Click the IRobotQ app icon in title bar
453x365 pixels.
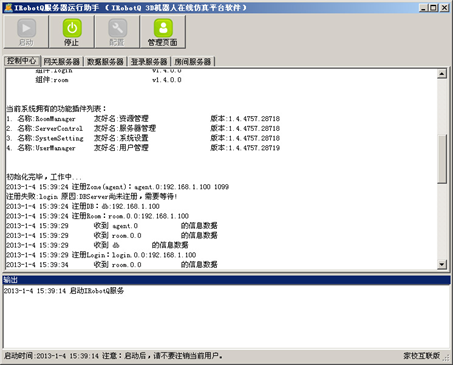[8, 7]
